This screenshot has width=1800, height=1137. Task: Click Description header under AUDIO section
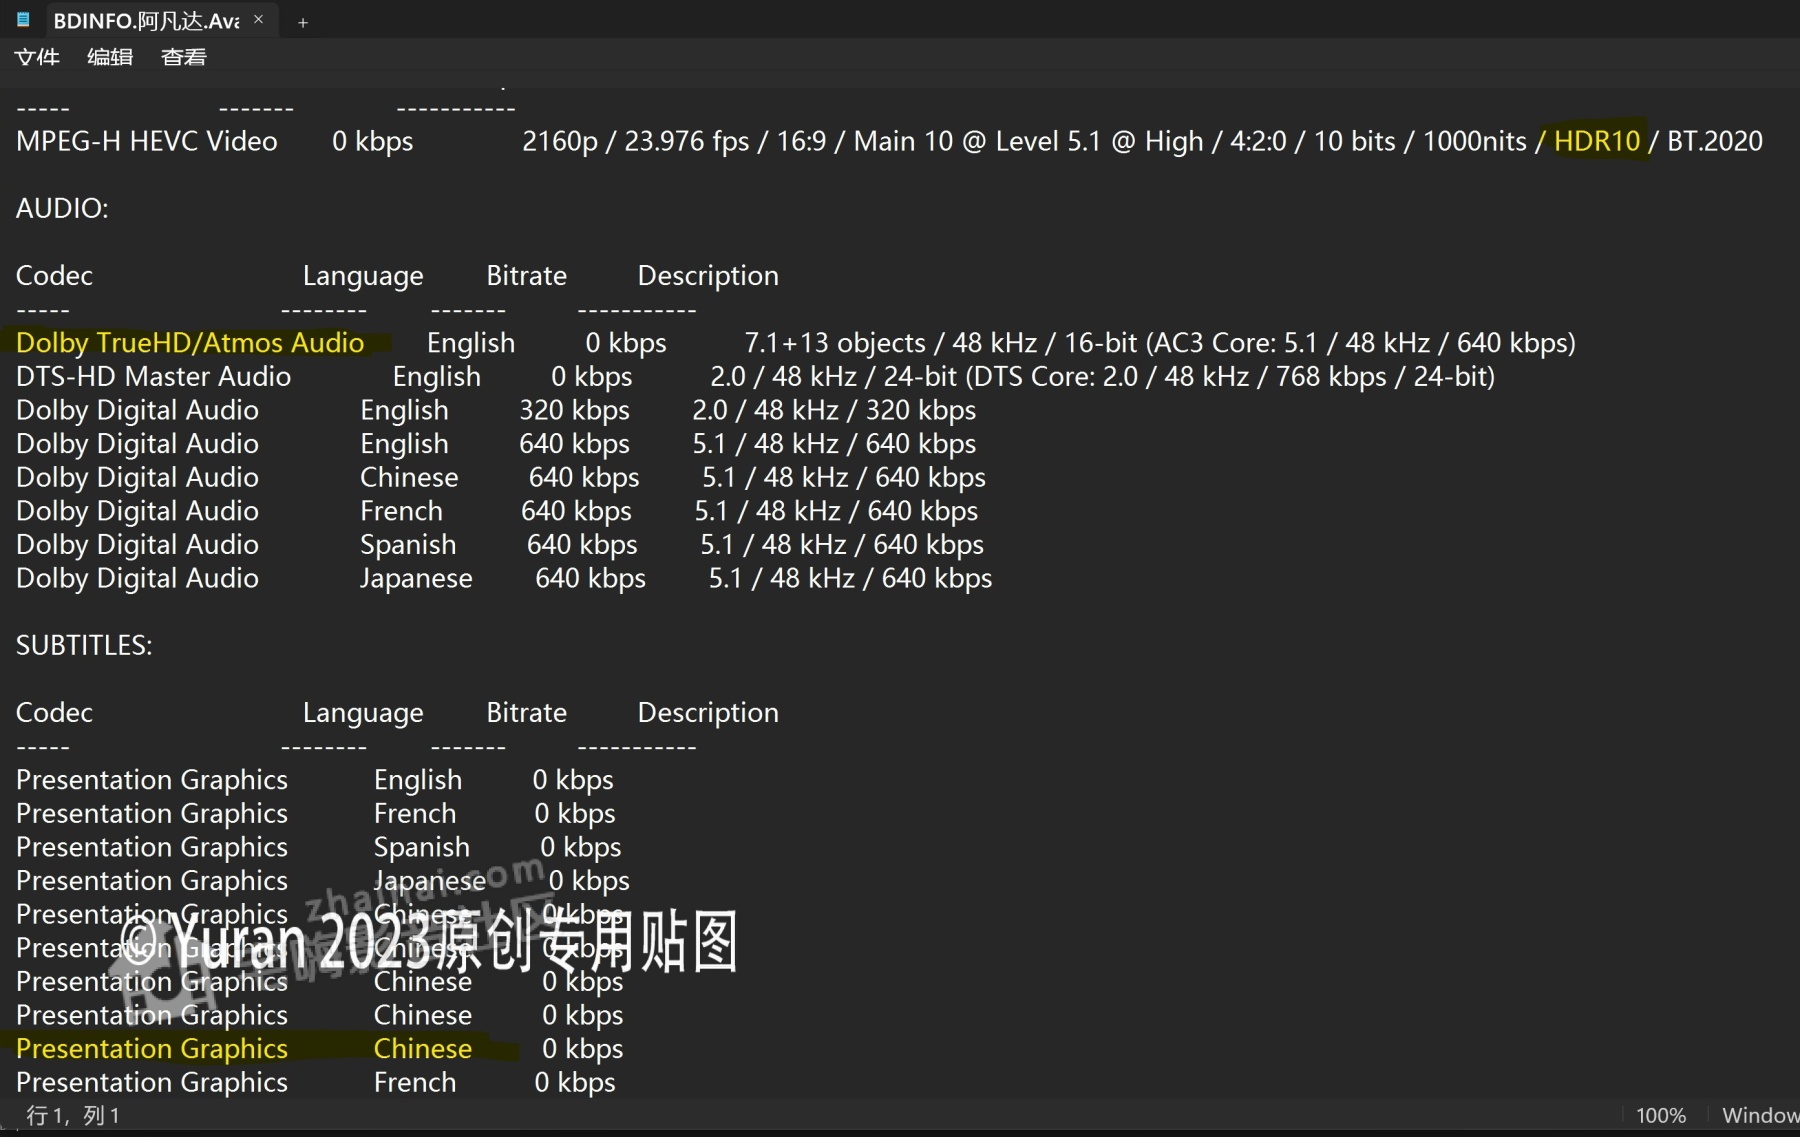point(708,276)
